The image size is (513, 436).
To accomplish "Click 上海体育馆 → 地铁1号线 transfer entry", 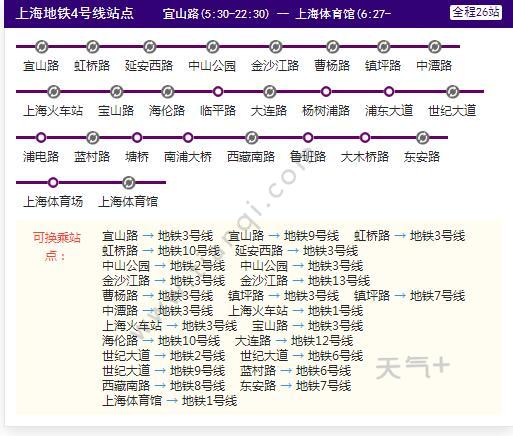I will pyautogui.click(x=169, y=401).
